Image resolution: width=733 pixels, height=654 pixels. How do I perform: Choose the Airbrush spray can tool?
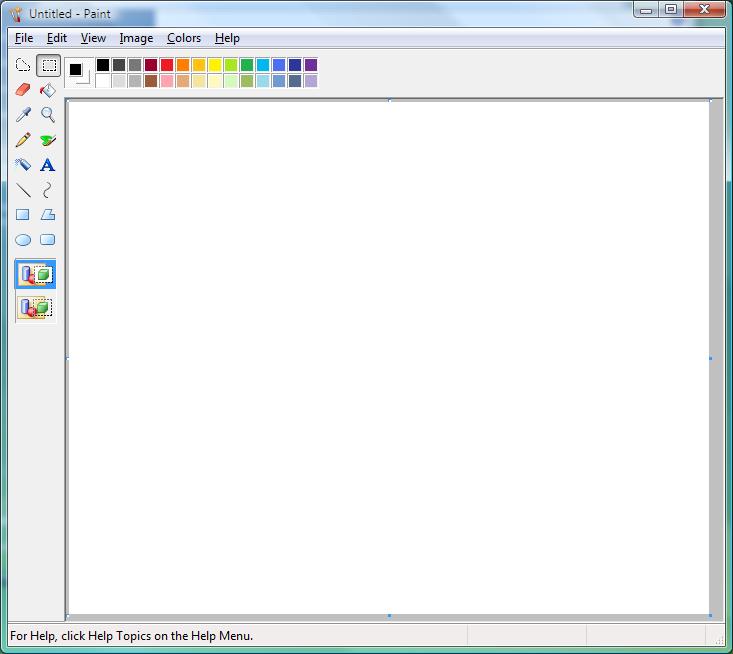[x=23, y=165]
